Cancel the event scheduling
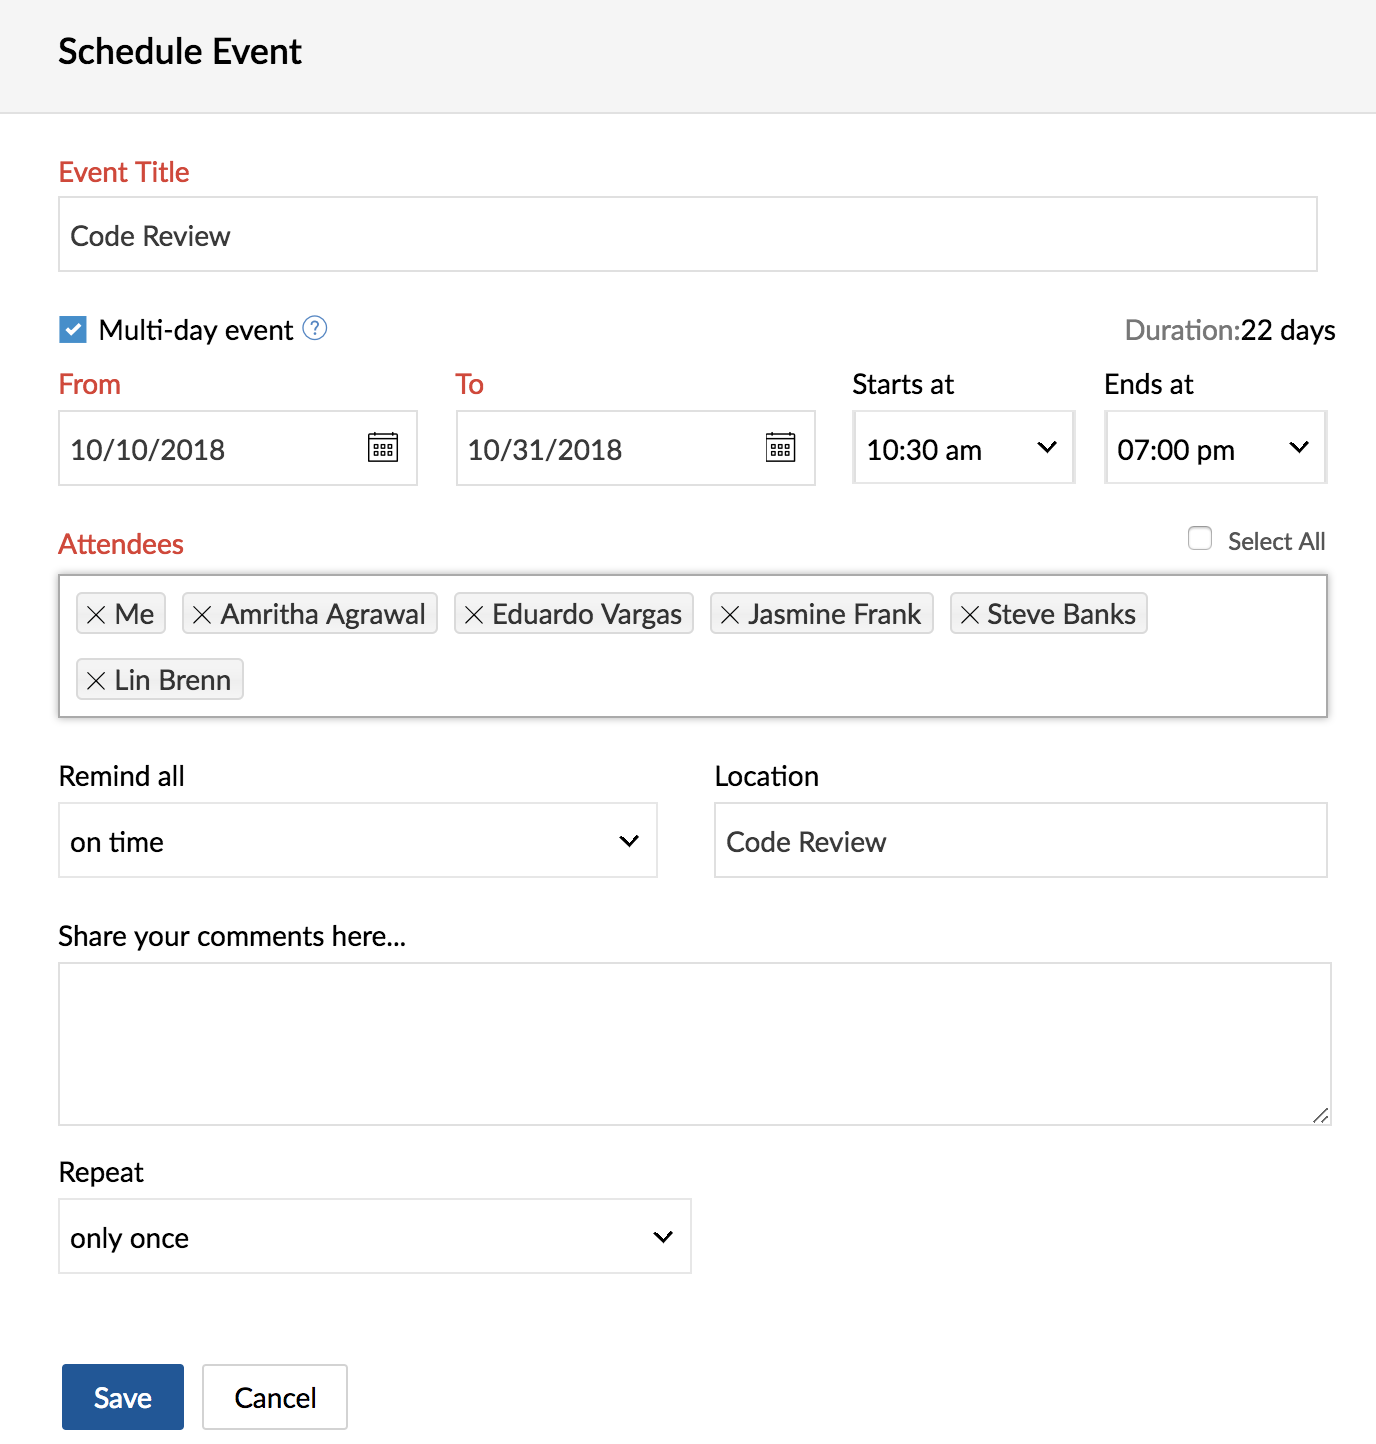Screen dimensions: 1376x1444 [275, 1397]
